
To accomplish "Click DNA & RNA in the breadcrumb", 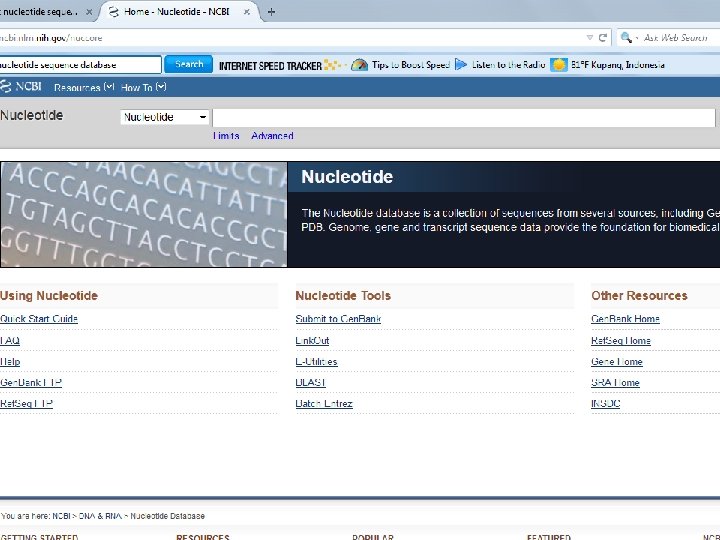I will point(100,516).
